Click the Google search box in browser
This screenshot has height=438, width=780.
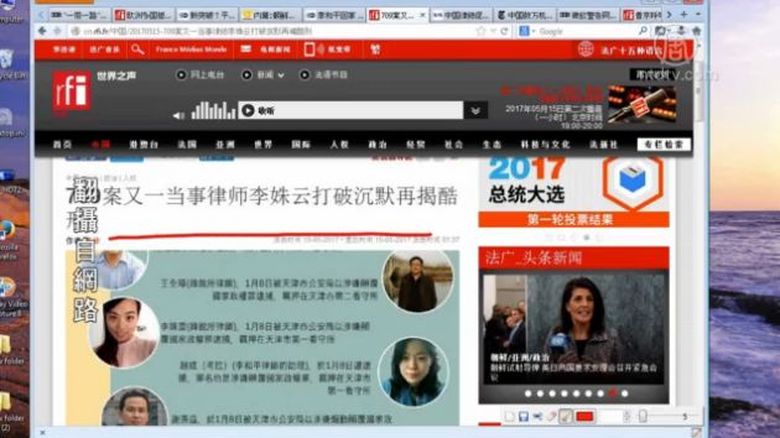pos(590,32)
